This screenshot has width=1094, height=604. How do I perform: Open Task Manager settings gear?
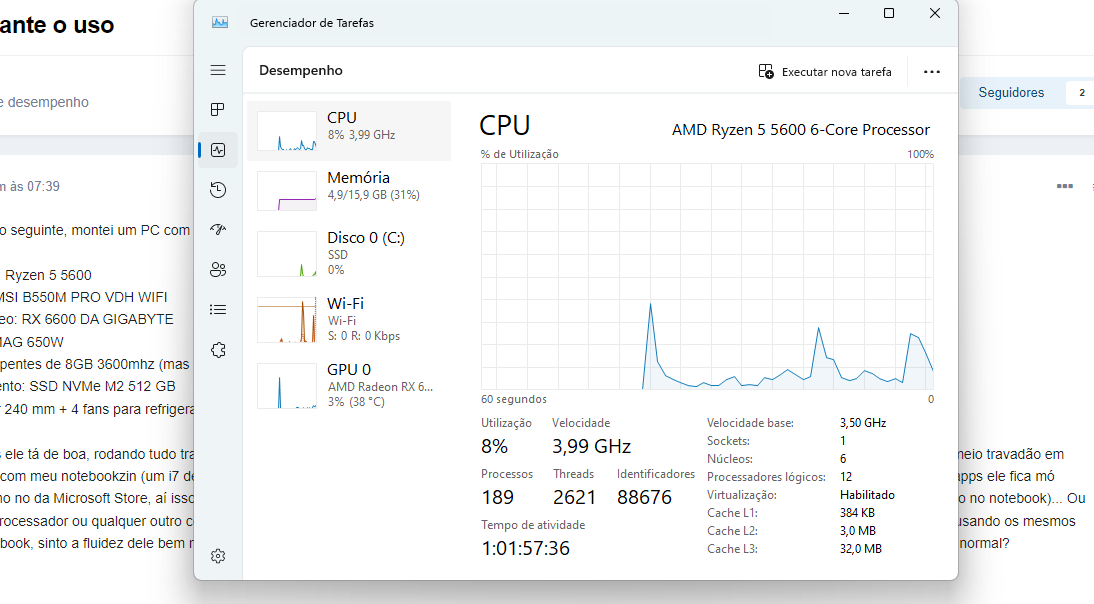pyautogui.click(x=218, y=556)
